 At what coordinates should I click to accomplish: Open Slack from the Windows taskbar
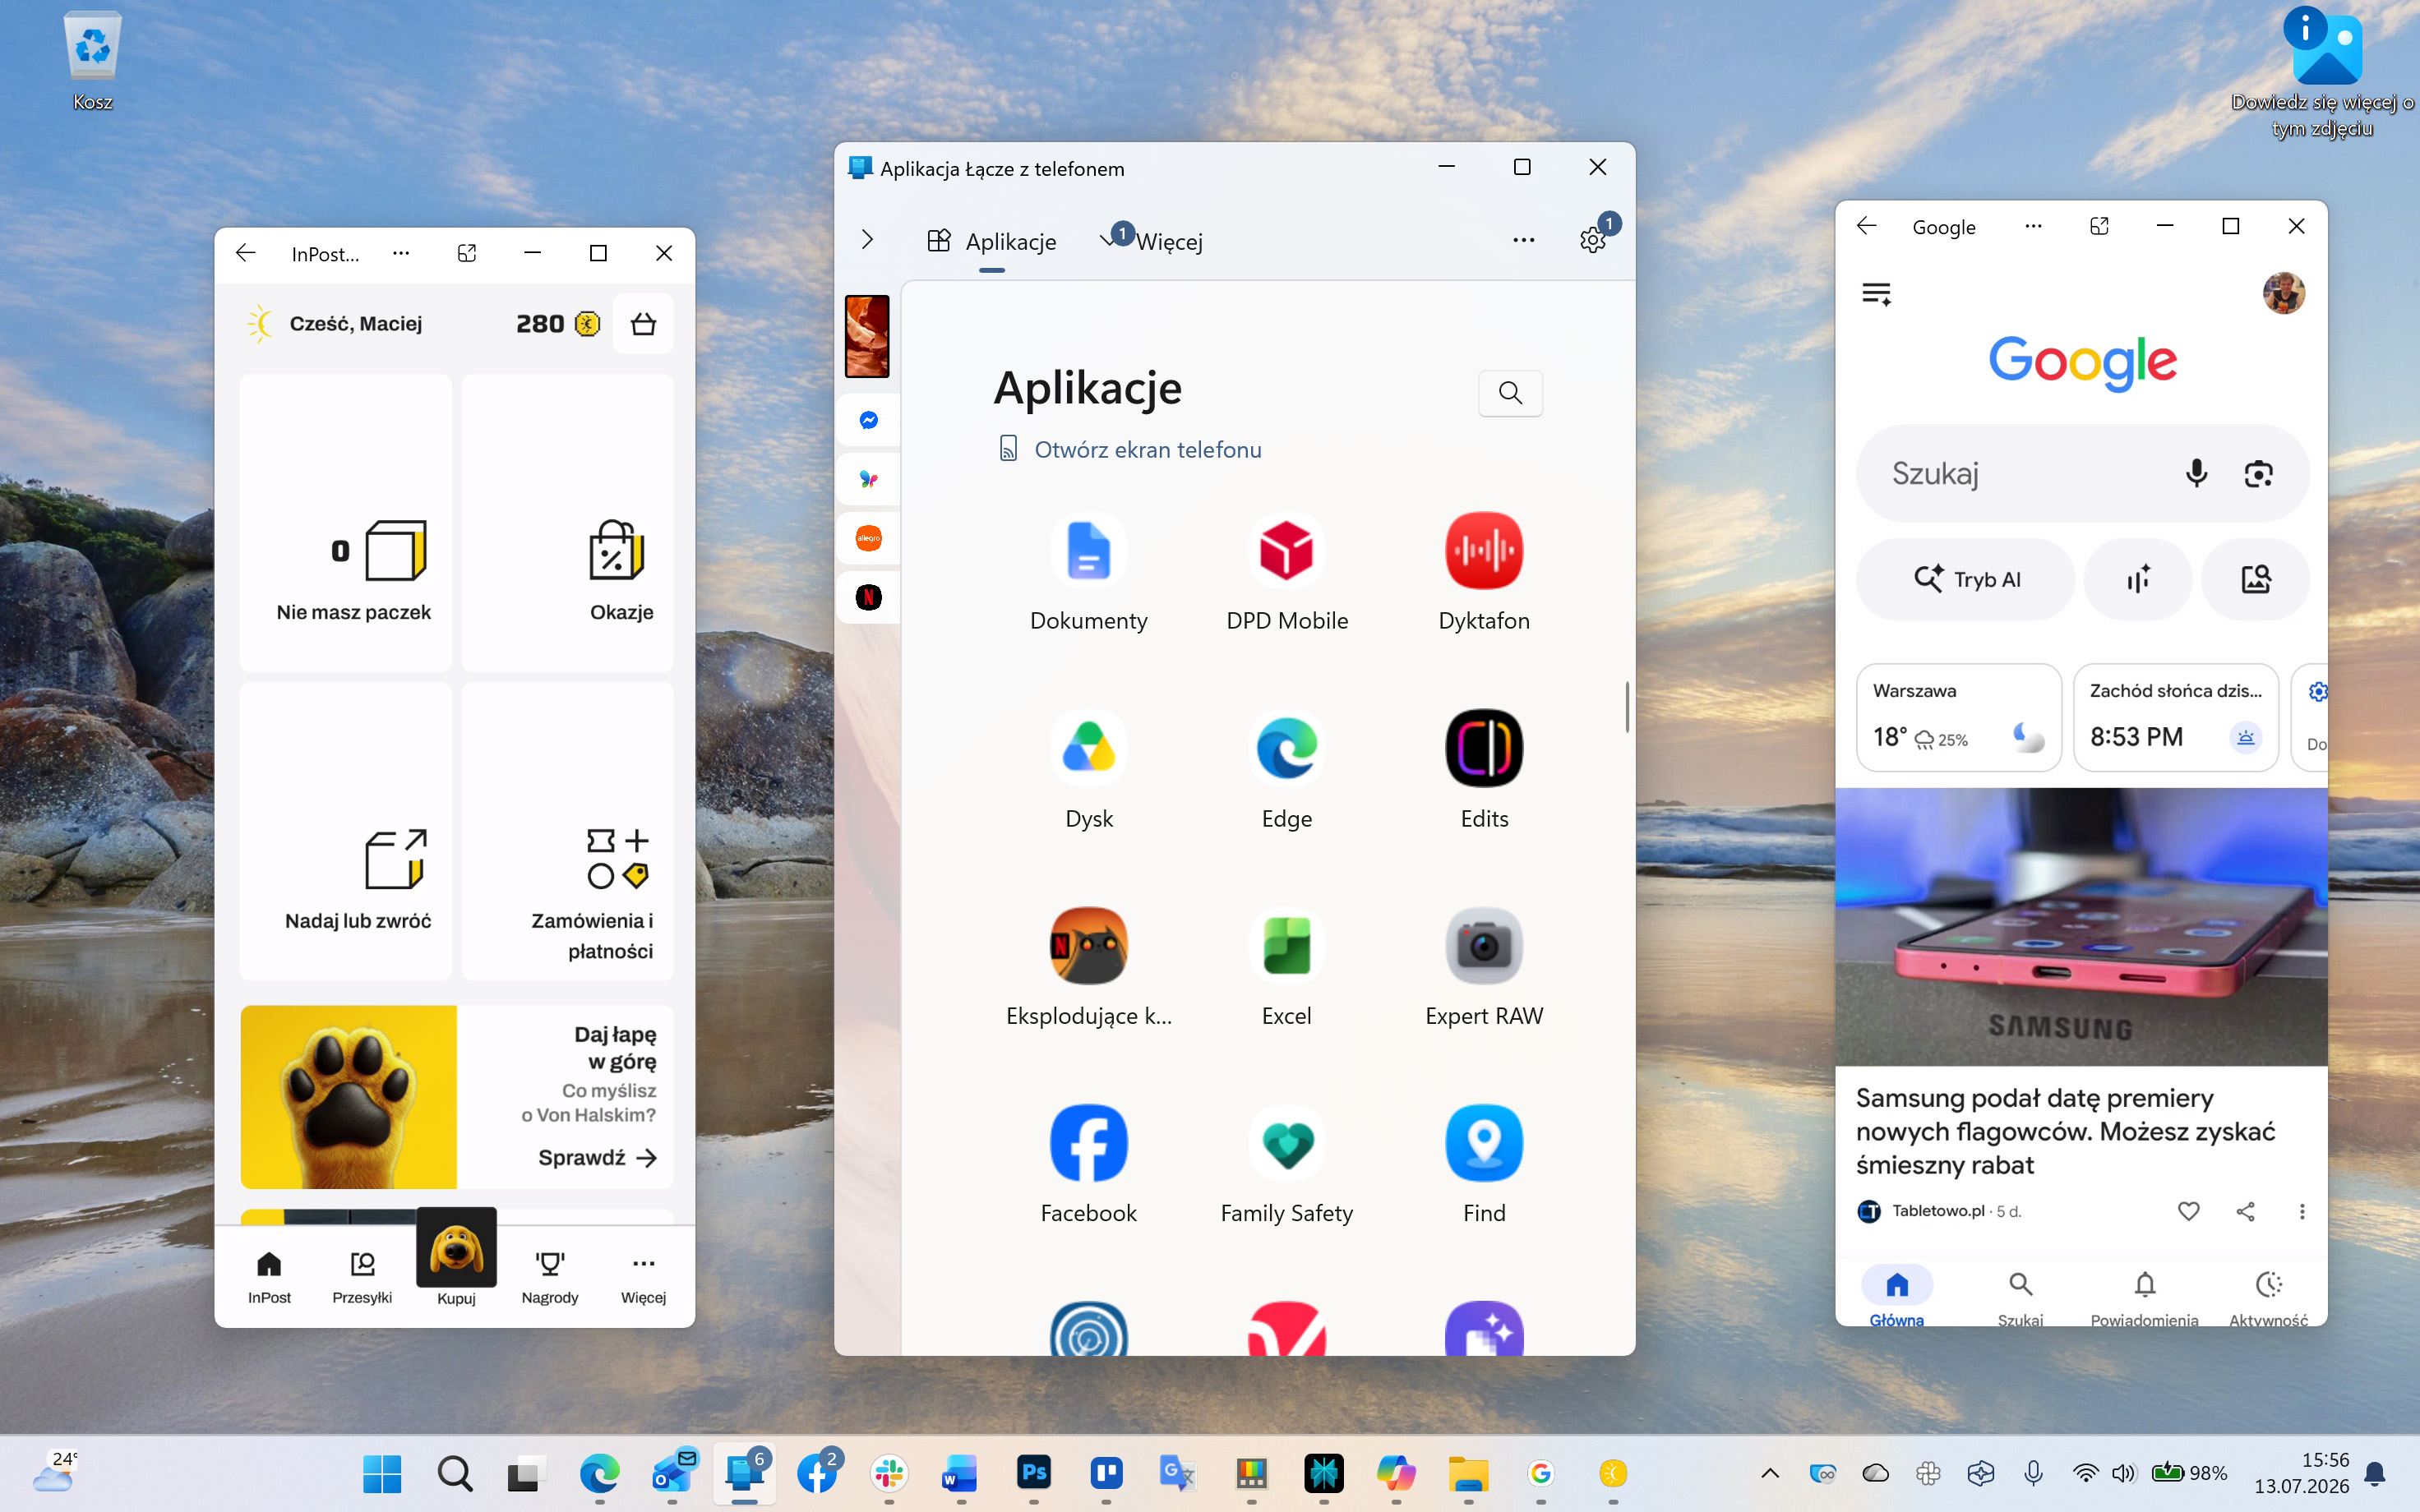888,1473
